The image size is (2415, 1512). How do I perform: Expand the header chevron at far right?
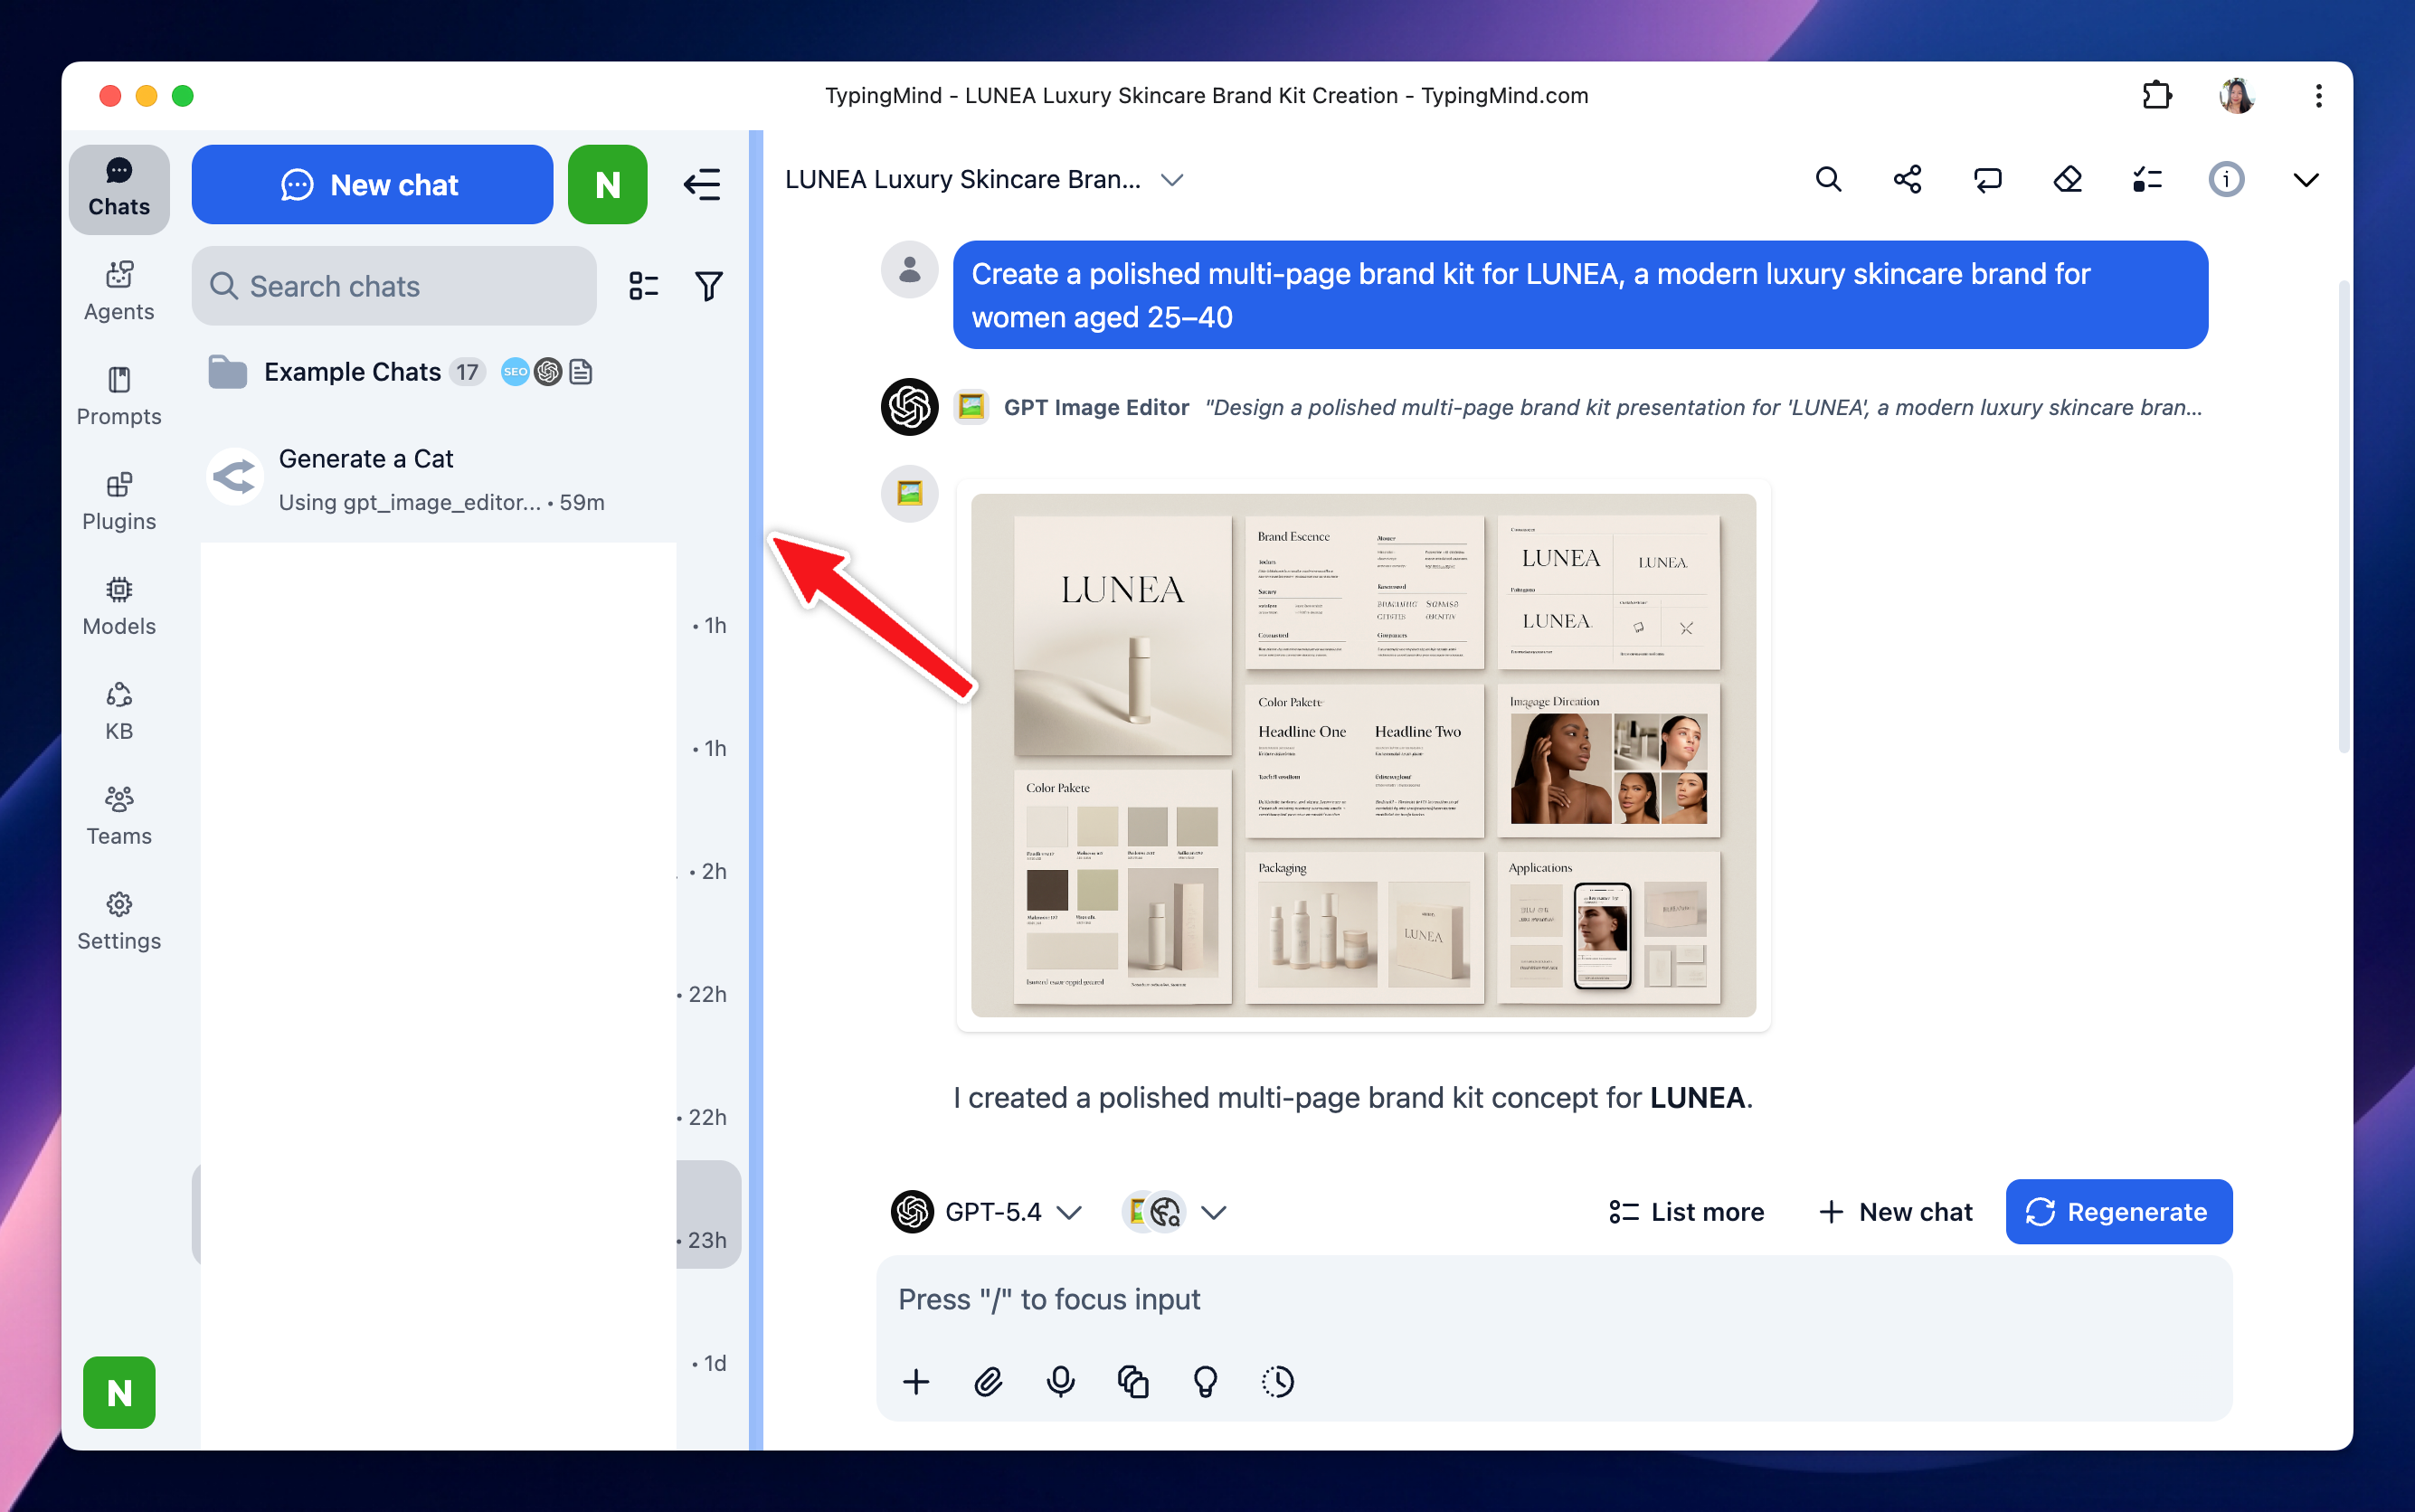pos(2306,180)
